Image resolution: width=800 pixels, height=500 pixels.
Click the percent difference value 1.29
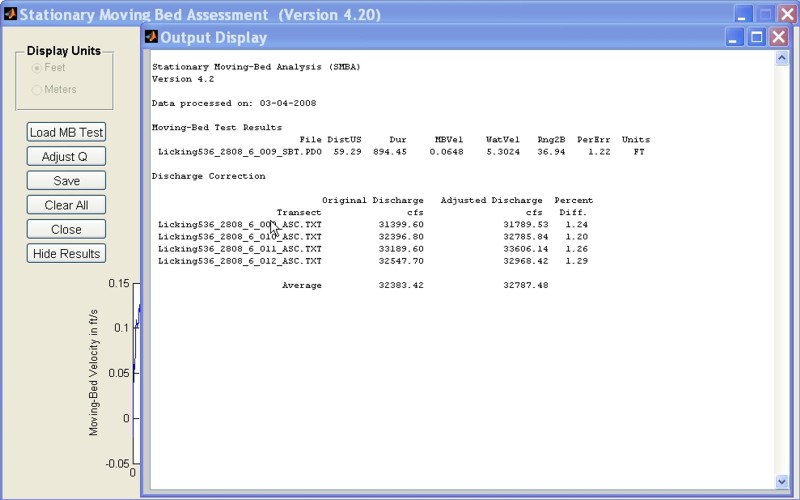(577, 261)
